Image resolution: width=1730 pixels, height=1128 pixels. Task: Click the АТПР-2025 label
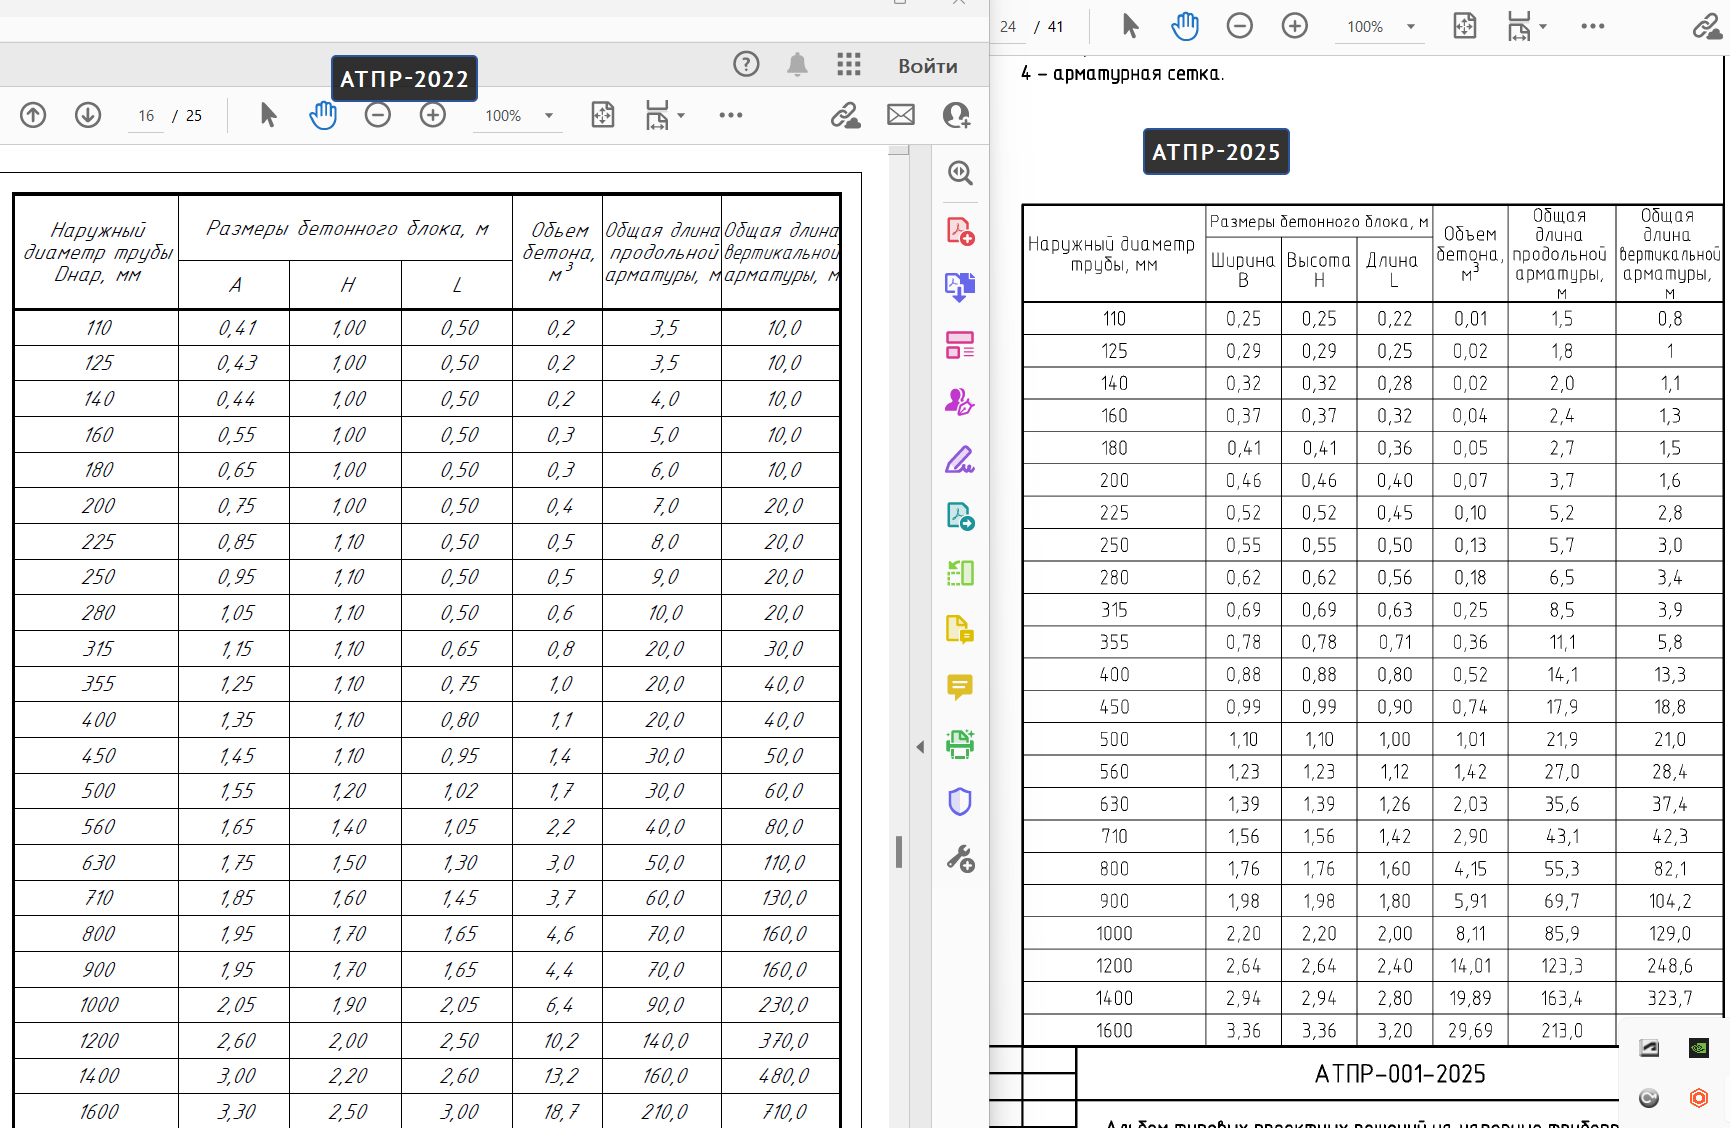point(1216,152)
